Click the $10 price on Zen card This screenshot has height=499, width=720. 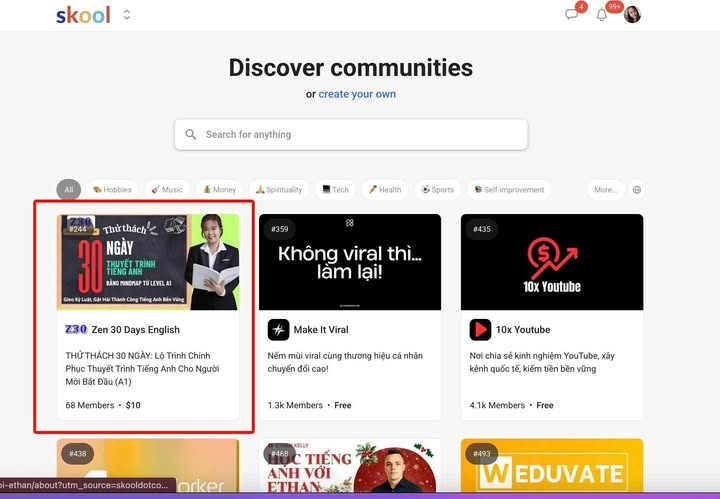[133, 405]
